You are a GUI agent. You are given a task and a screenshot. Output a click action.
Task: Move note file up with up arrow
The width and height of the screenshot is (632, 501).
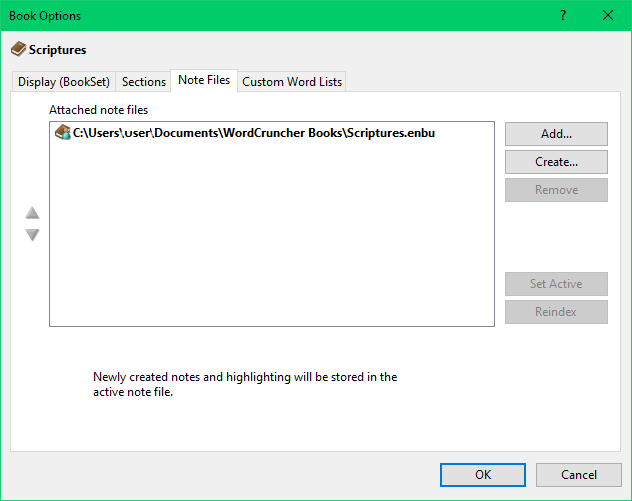(32, 213)
